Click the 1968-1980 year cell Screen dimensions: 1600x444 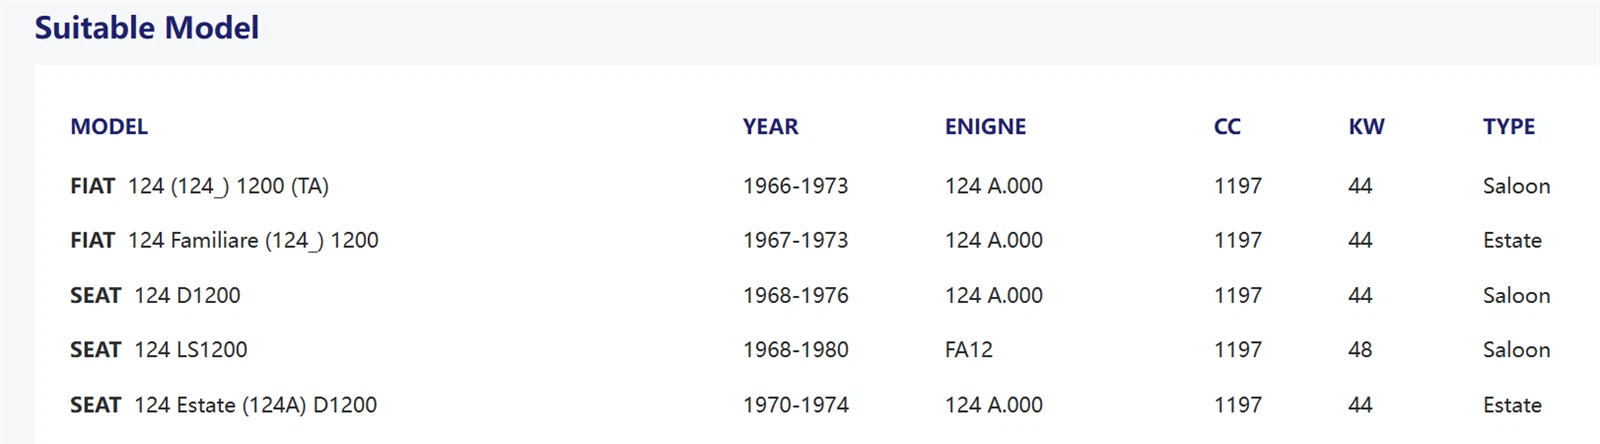(795, 350)
